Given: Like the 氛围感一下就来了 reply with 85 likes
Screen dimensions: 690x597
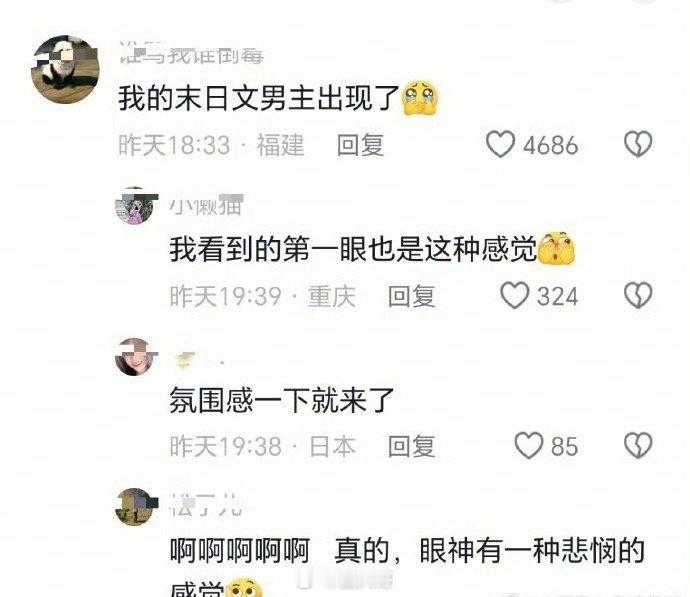Looking at the screenshot, I should [x=529, y=446].
